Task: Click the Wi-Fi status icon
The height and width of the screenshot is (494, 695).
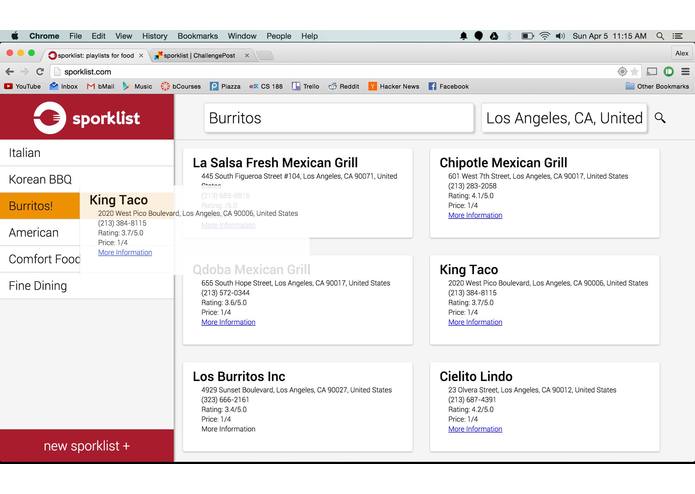Action: click(545, 36)
